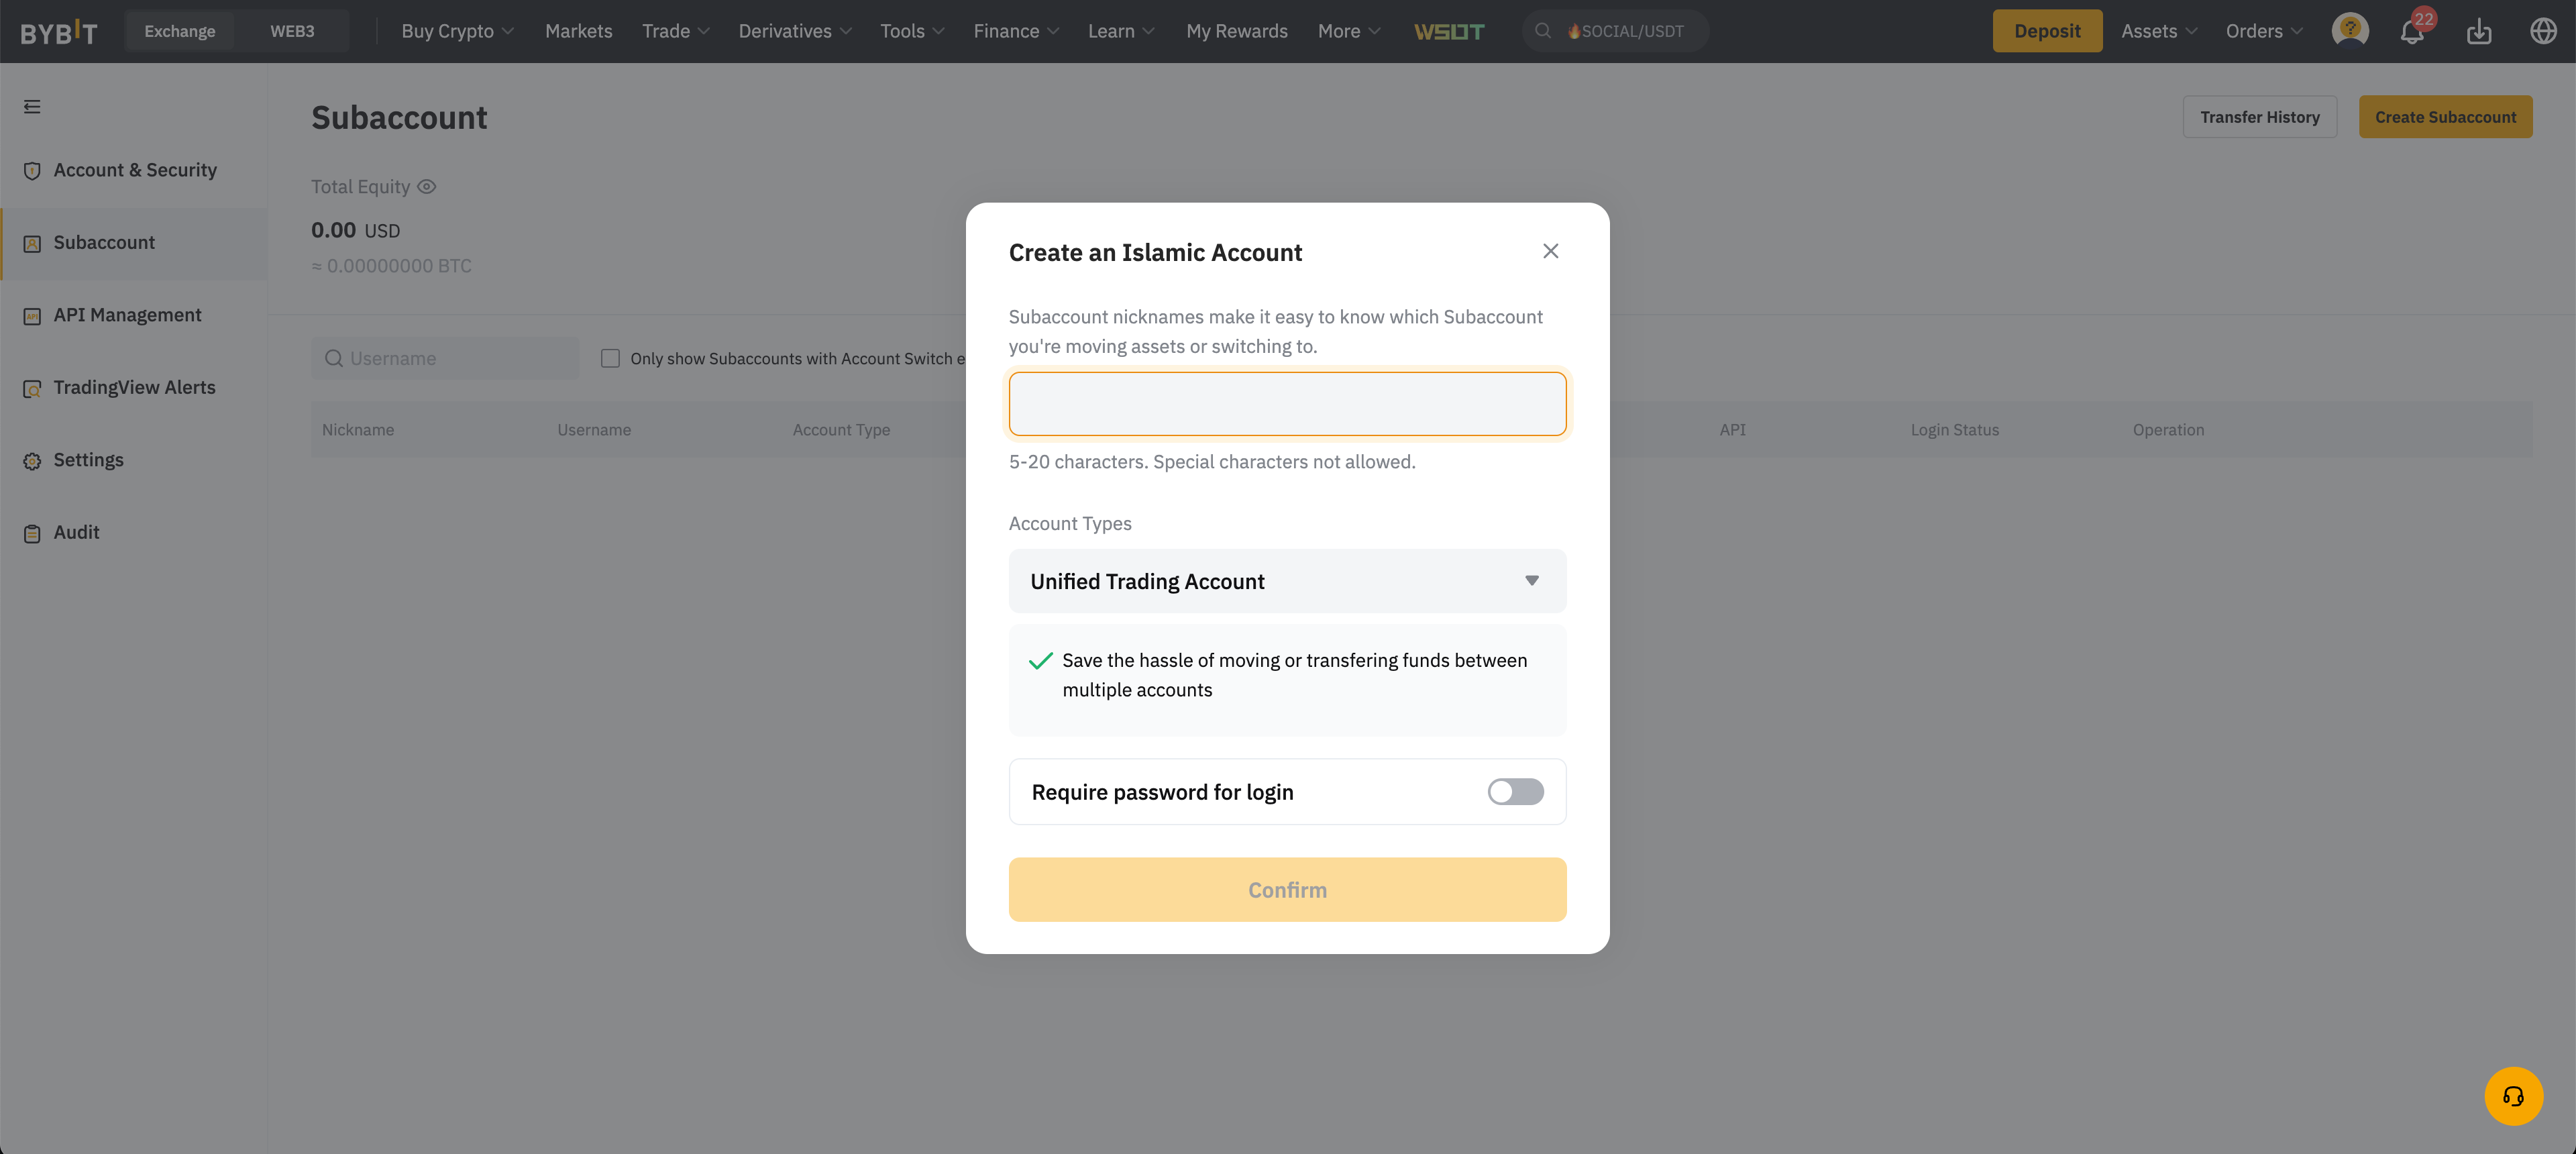Toggle Require password for login switch

coord(1515,792)
